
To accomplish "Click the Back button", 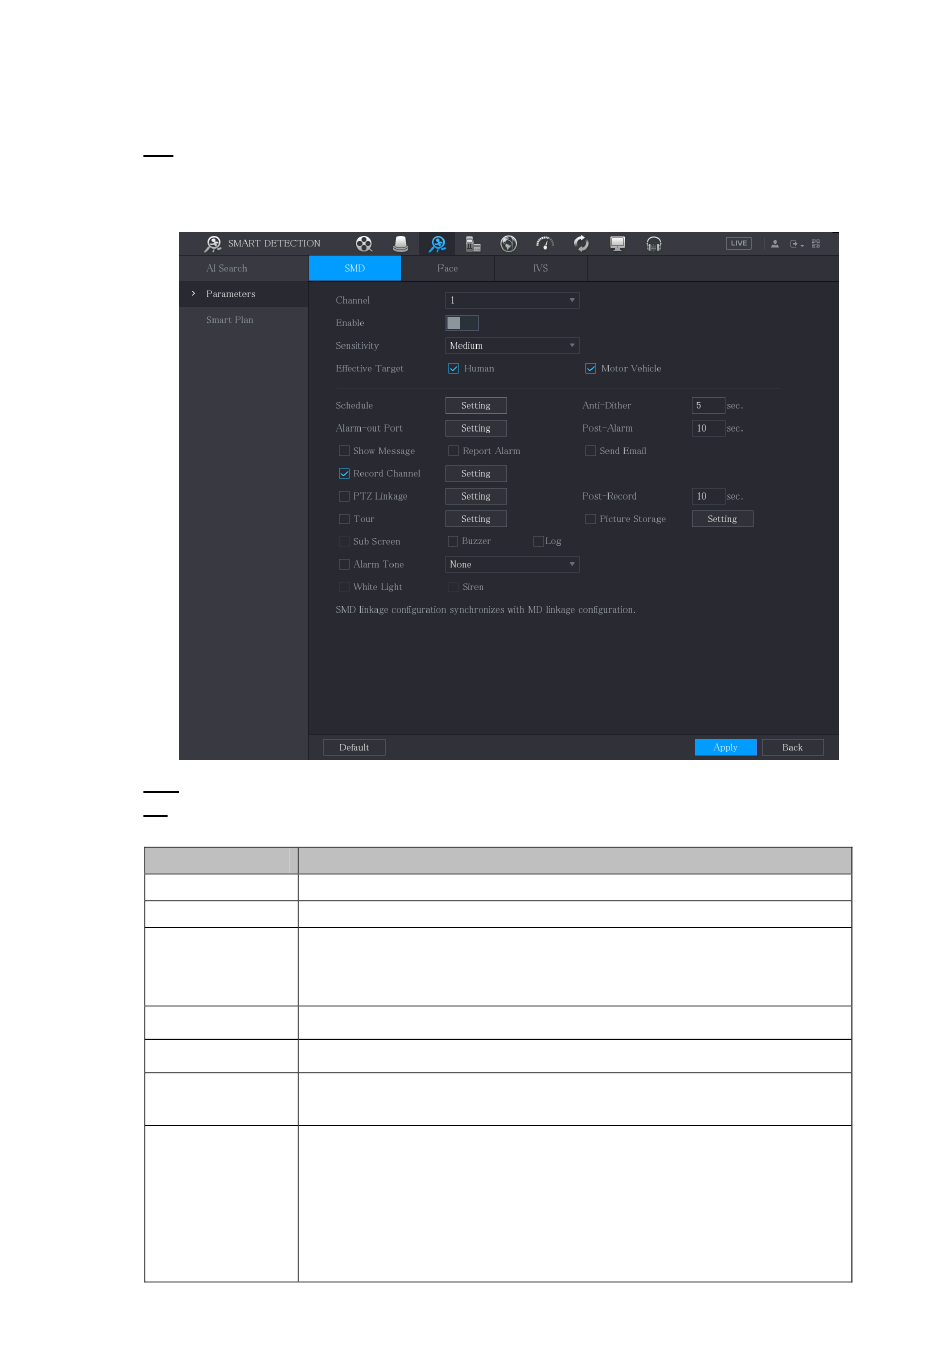I will [x=793, y=748].
